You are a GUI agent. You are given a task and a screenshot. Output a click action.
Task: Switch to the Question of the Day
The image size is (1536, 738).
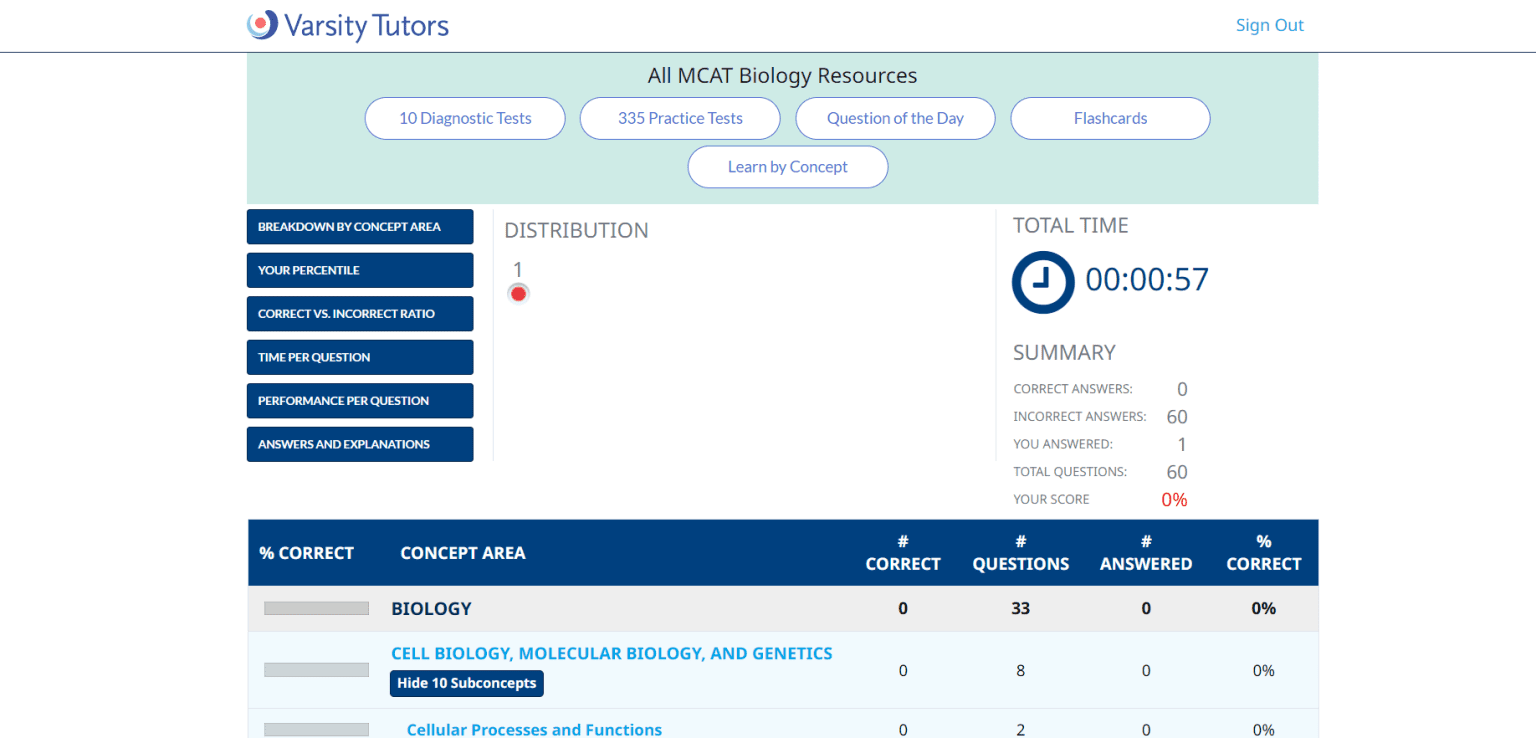[x=895, y=118]
